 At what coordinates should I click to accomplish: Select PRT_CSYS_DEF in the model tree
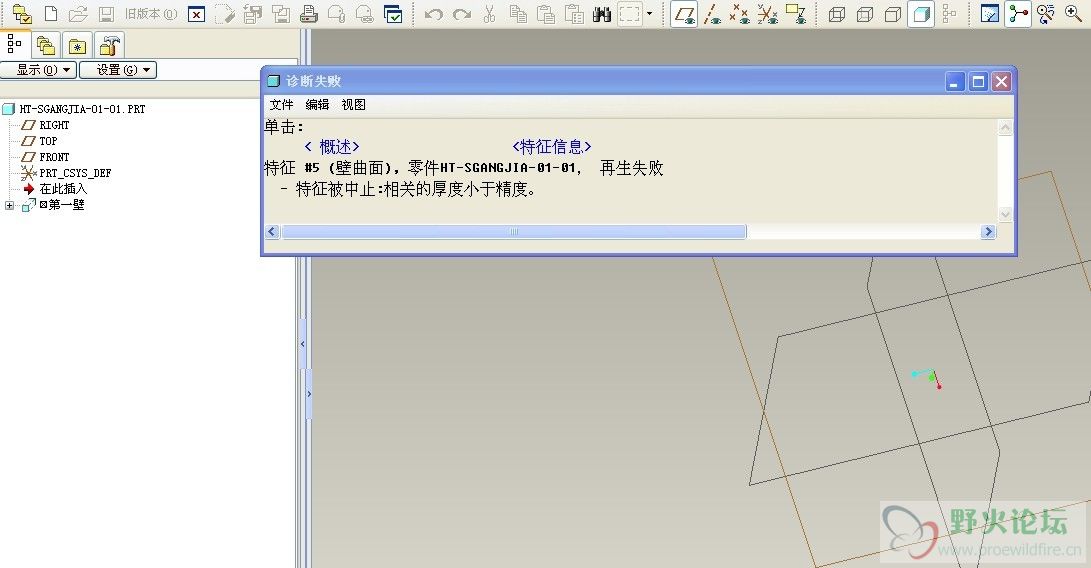coord(66,173)
